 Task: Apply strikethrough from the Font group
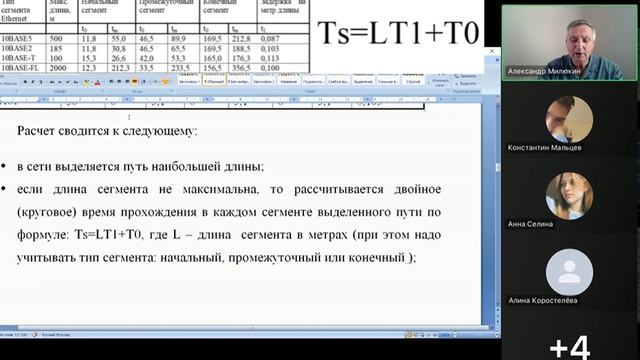pos(52,82)
